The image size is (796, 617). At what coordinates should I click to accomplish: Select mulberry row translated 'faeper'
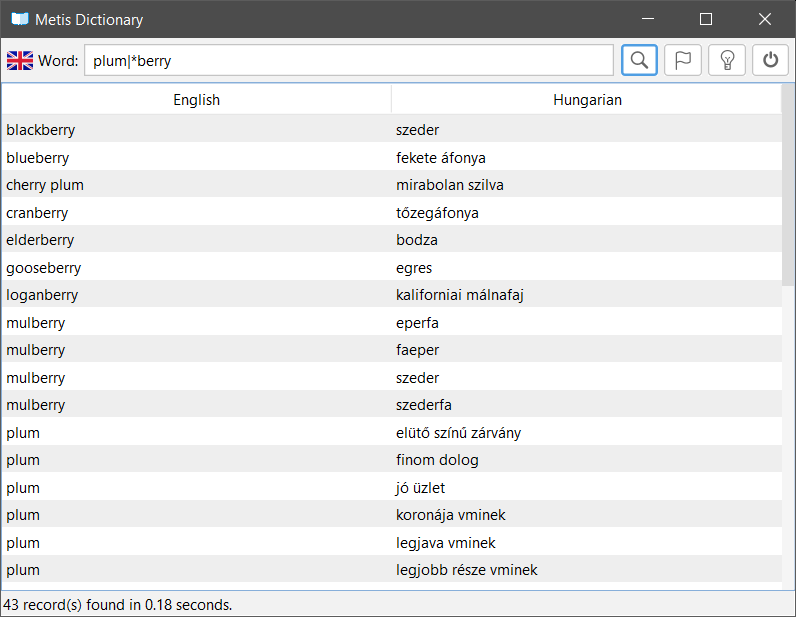pyautogui.click(x=391, y=349)
